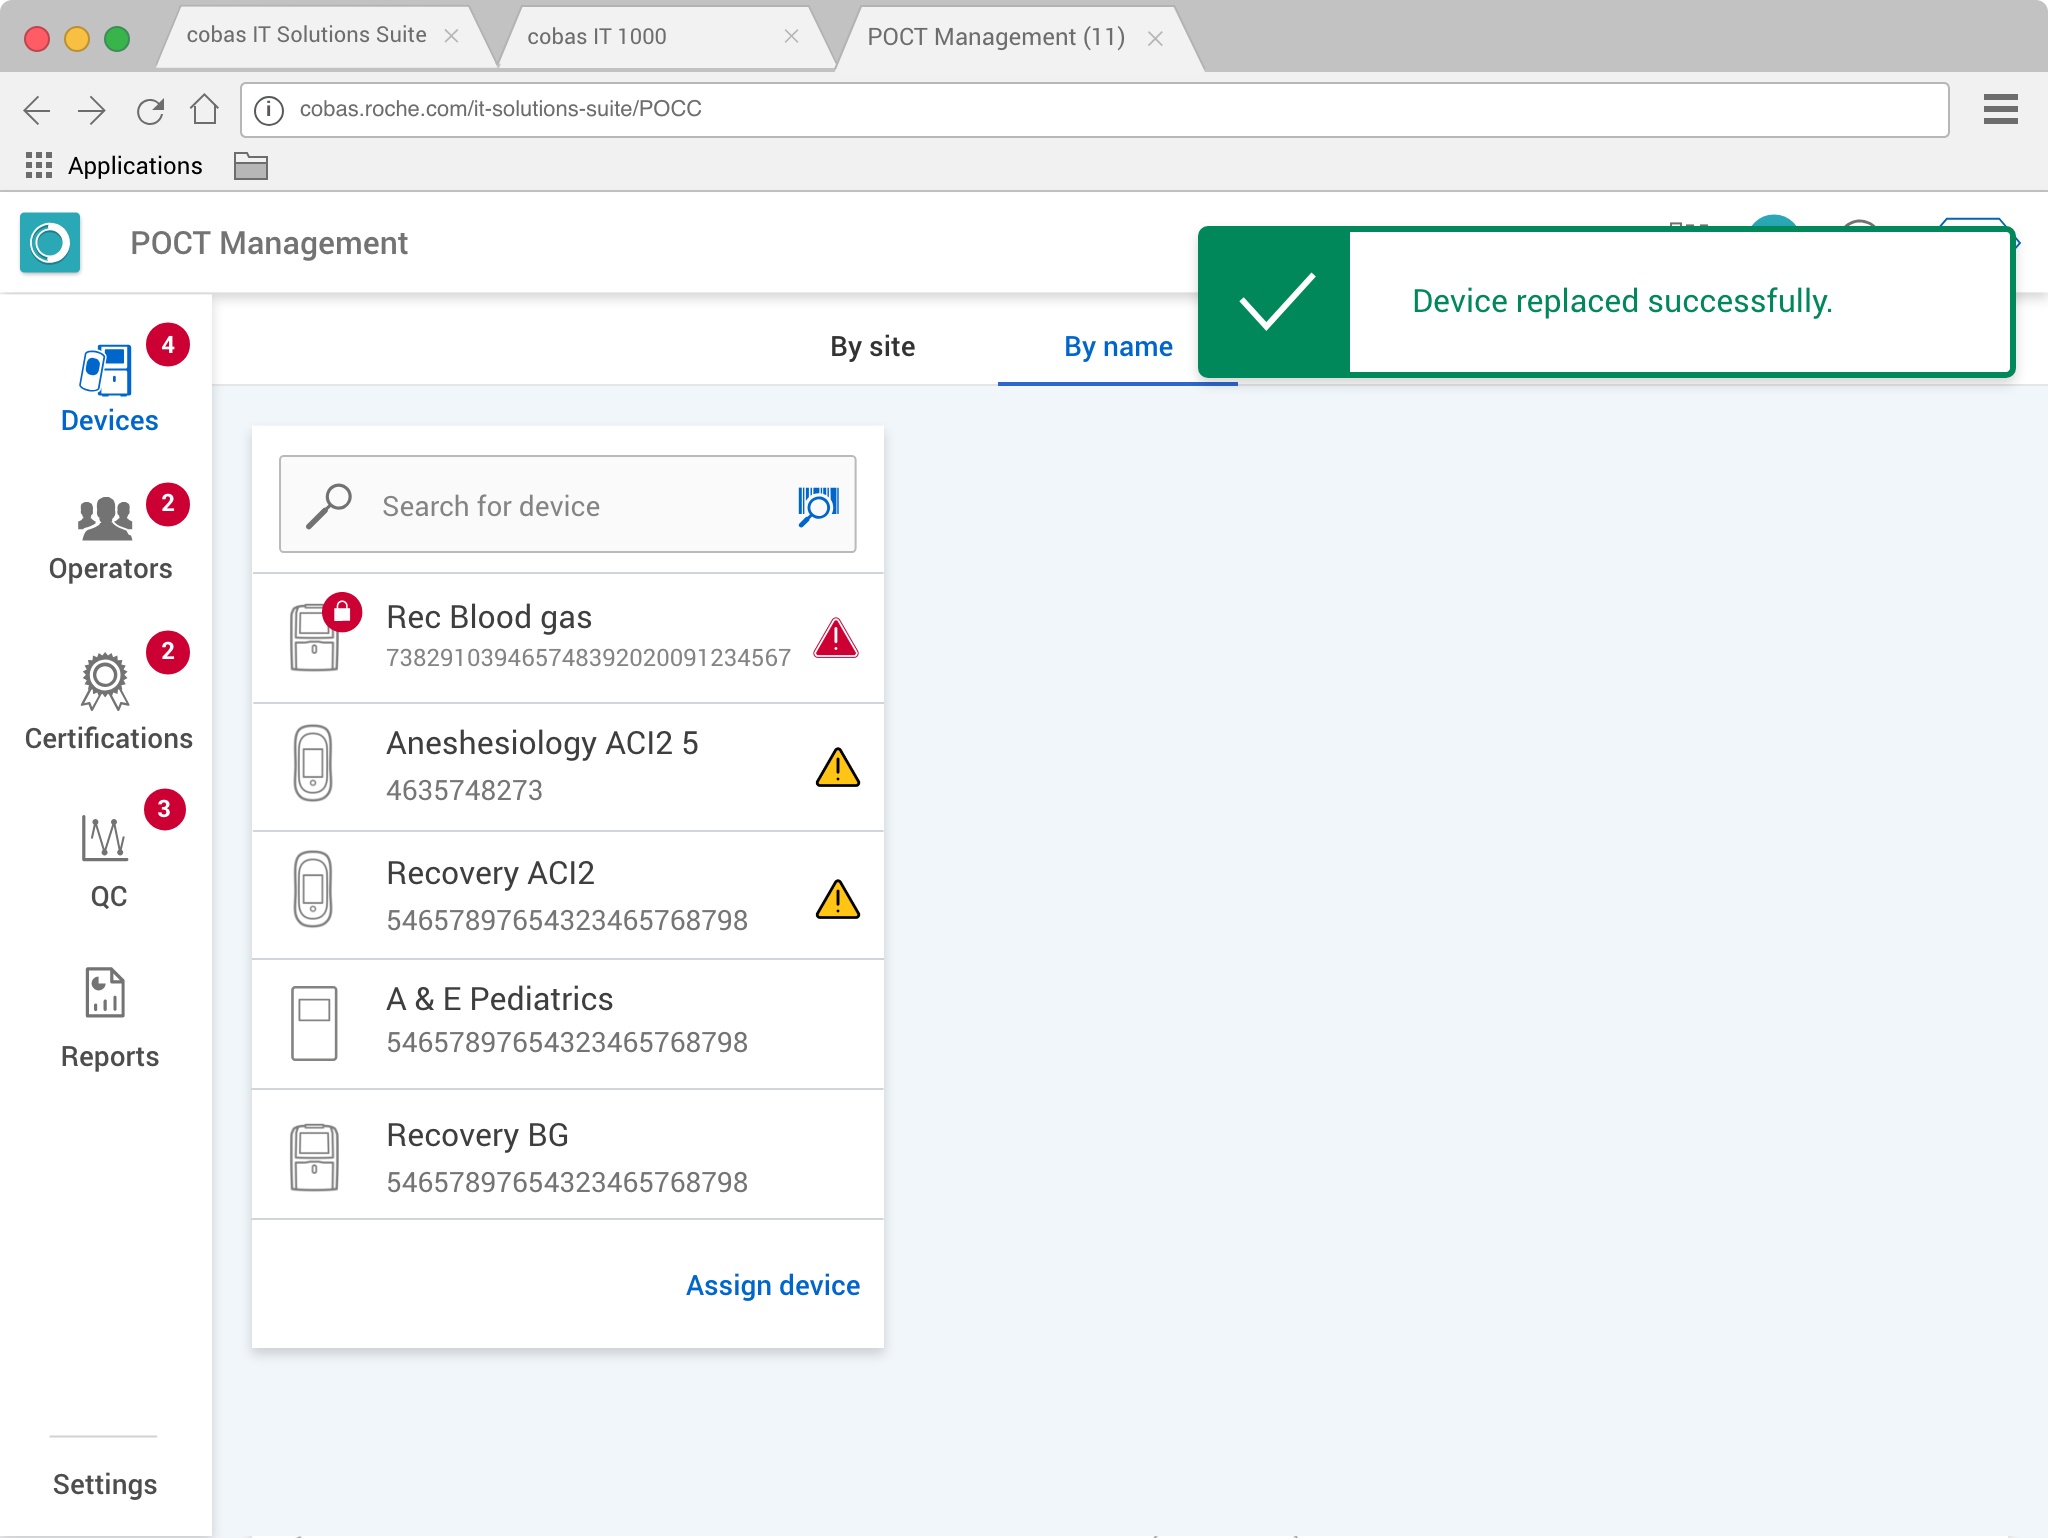The image size is (2048, 1538).
Task: Click warning icon for Aneshesiology ACI2 5
Action: [837, 767]
